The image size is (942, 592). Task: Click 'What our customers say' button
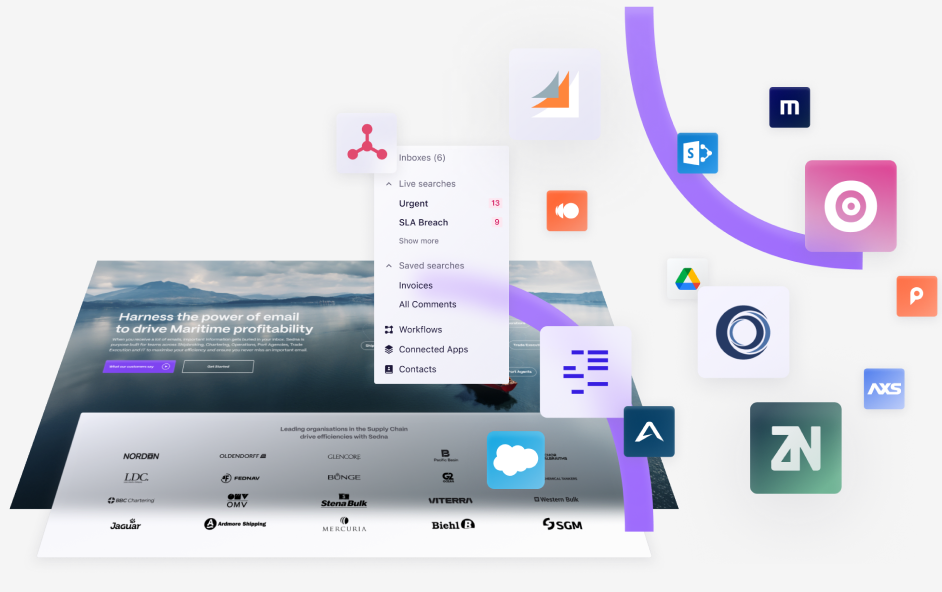point(139,367)
